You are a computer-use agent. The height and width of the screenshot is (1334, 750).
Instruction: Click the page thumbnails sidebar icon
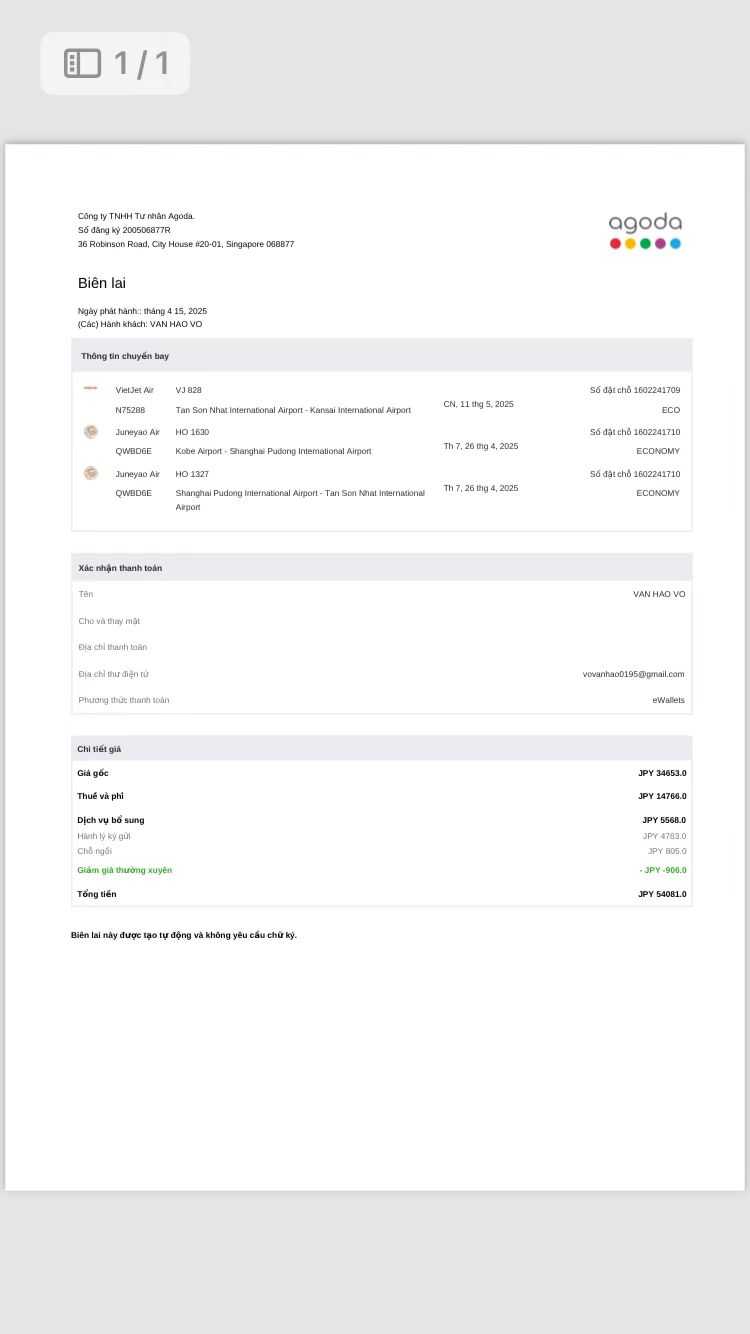click(x=83, y=63)
